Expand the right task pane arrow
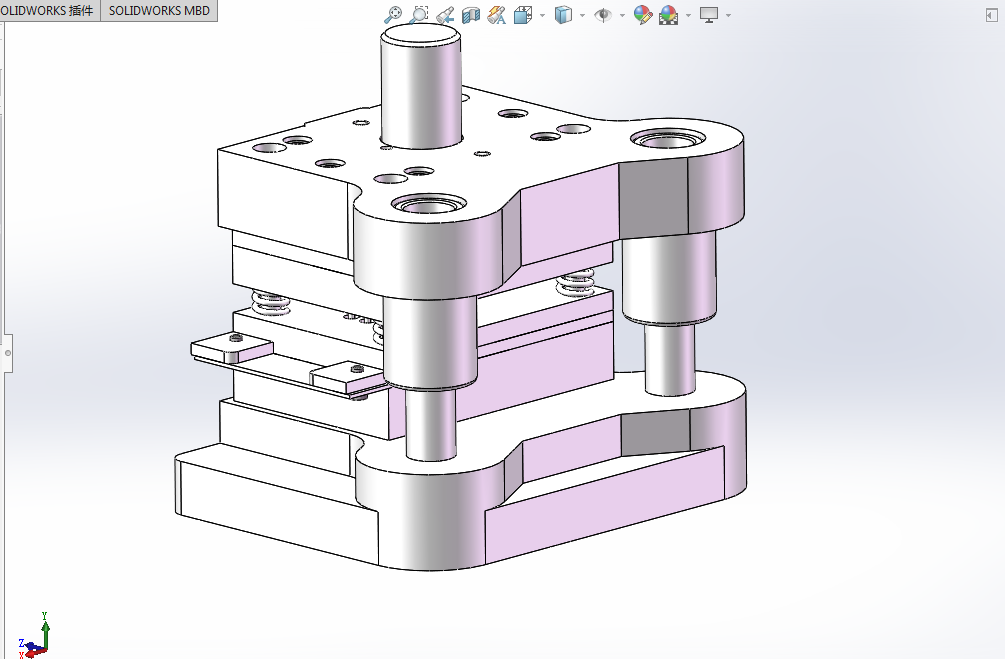1005x659 pixels. coord(992,15)
